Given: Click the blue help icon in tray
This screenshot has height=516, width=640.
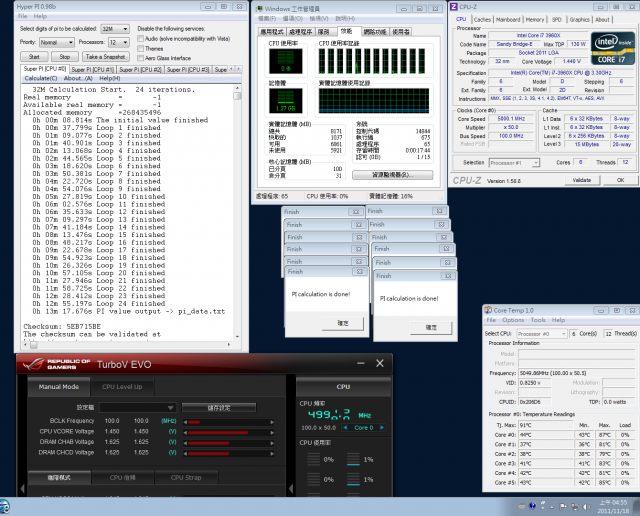Looking at the screenshot, I should click(532, 506).
